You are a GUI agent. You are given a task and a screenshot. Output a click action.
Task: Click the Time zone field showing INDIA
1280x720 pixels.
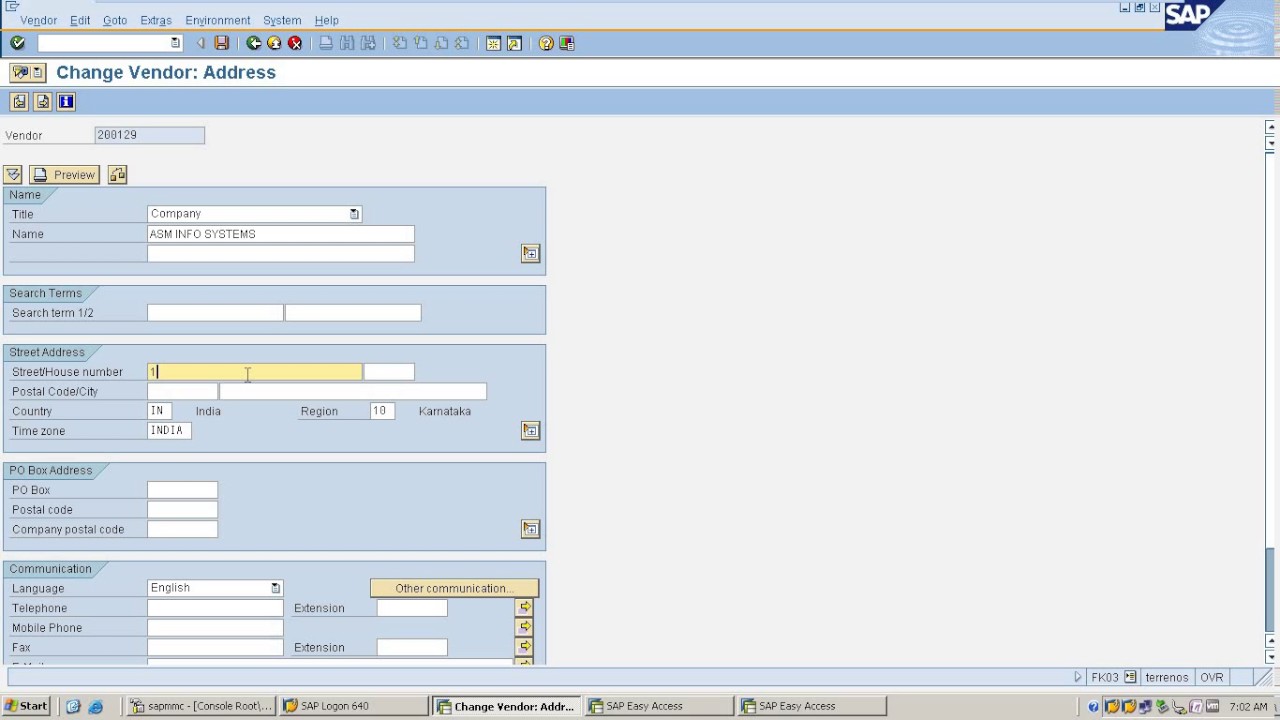pos(169,431)
